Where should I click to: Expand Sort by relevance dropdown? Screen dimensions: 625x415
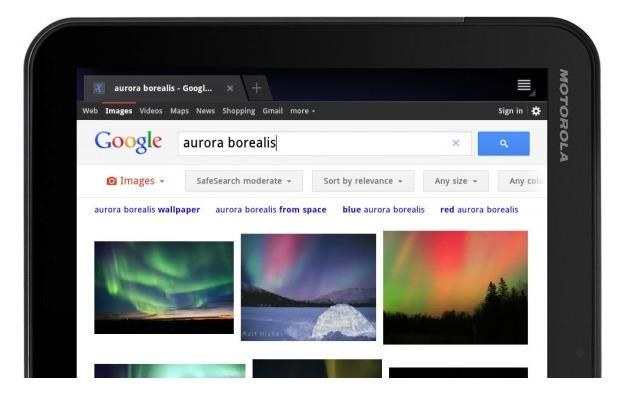[363, 181]
